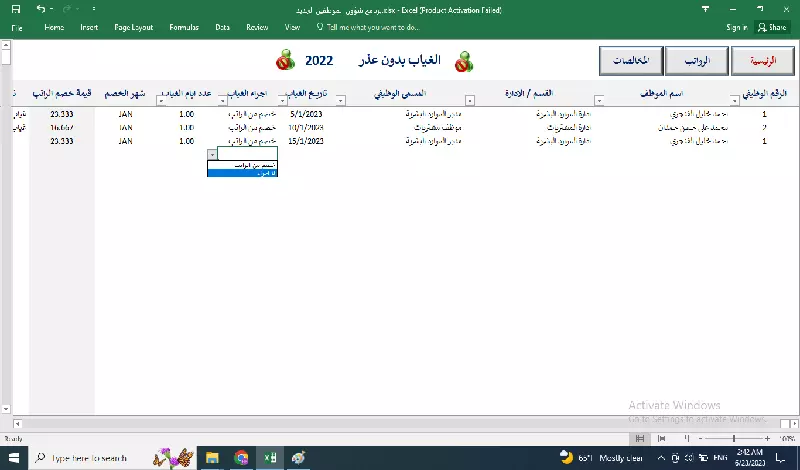Click the Sign in link
Viewport: 800px width, 470px height.
[x=737, y=28]
